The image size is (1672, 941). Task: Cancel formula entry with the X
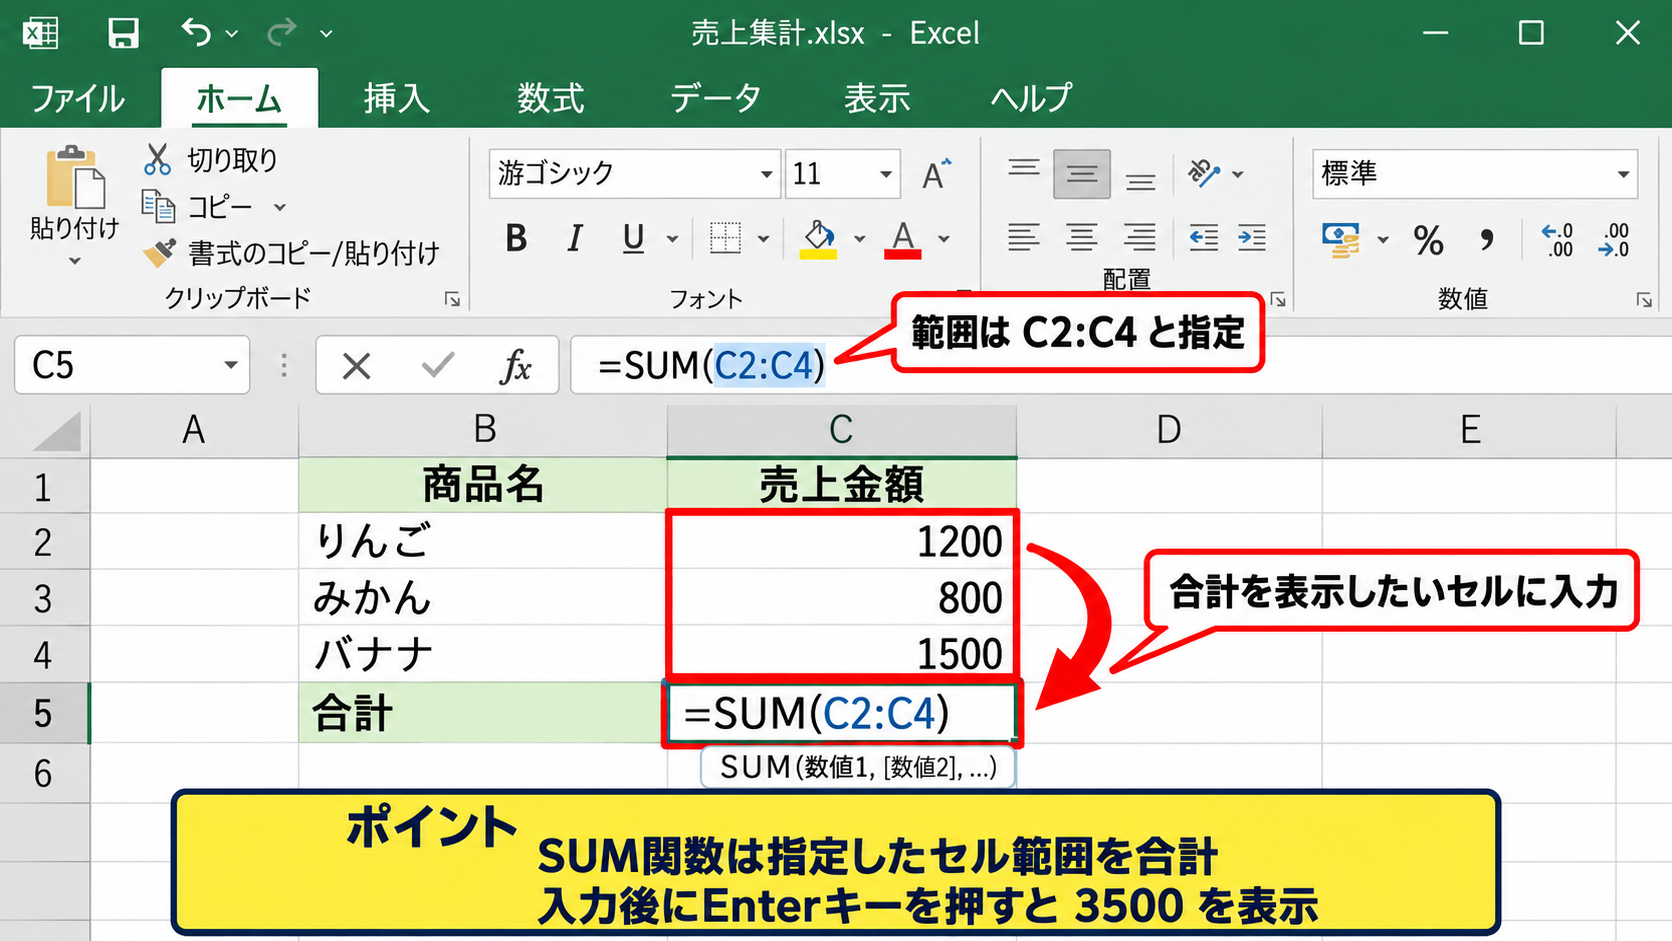(x=356, y=366)
